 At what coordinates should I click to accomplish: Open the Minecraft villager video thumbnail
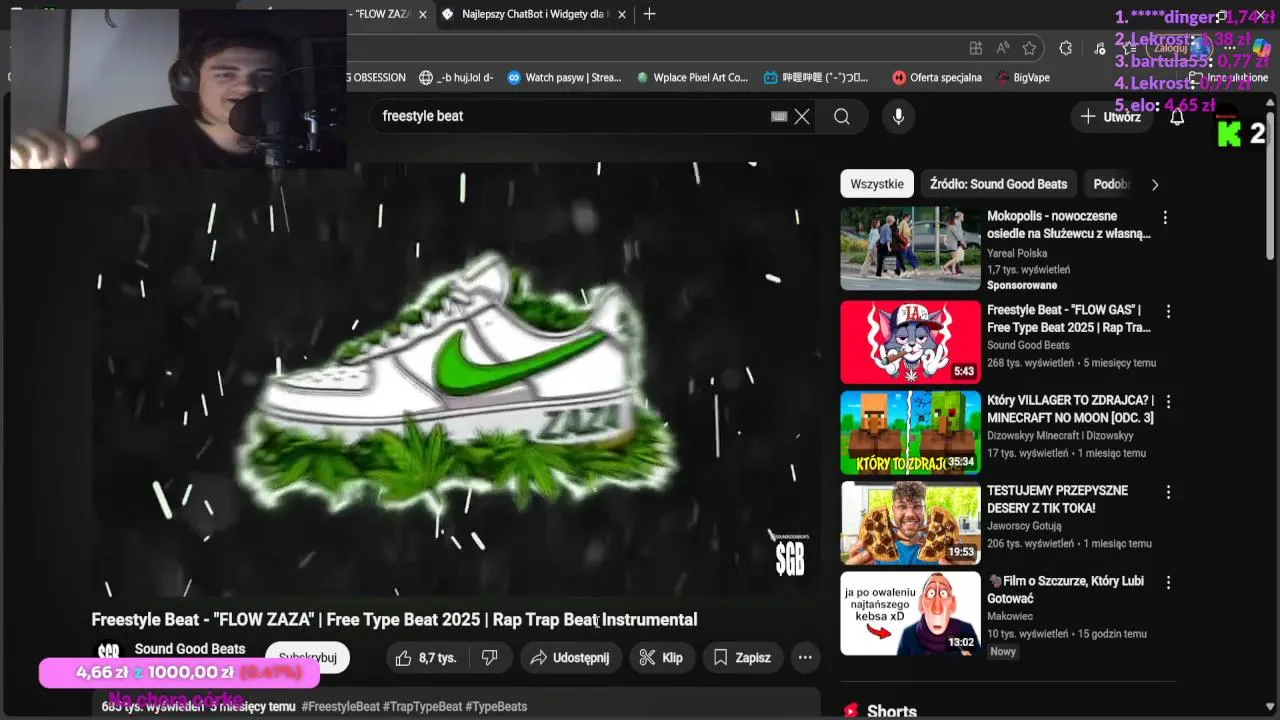(910, 432)
